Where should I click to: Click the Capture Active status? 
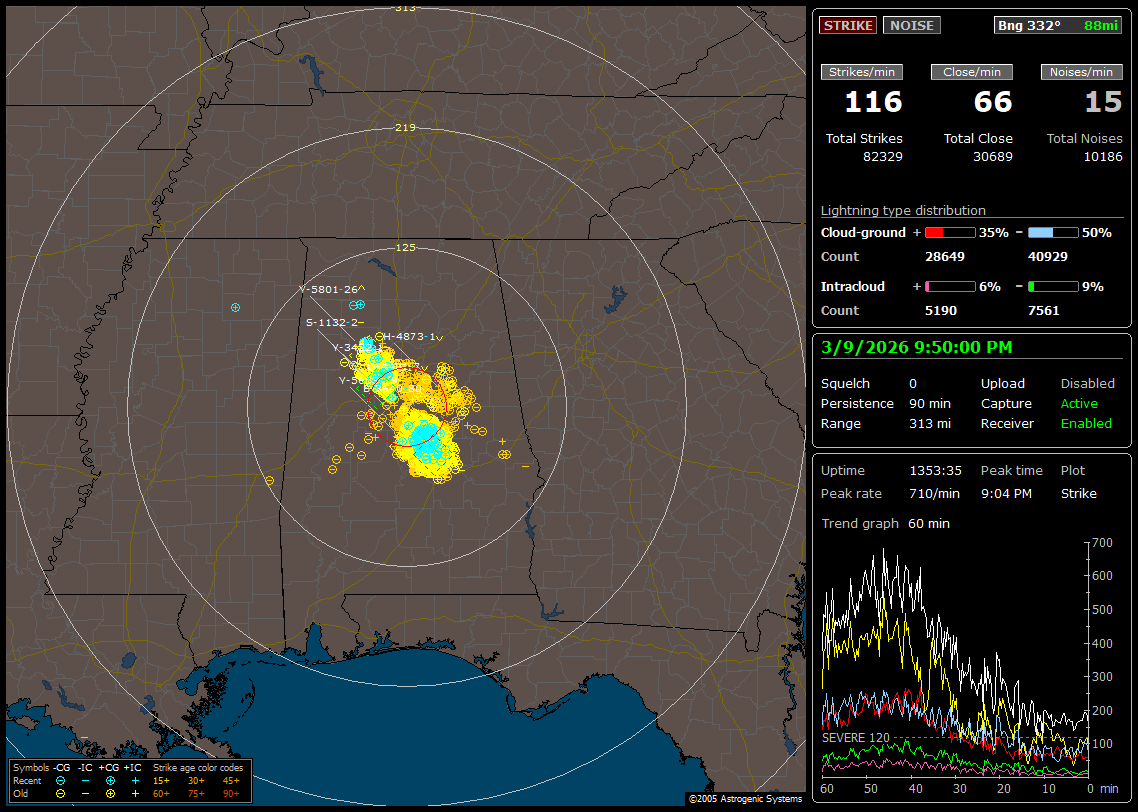click(1079, 404)
